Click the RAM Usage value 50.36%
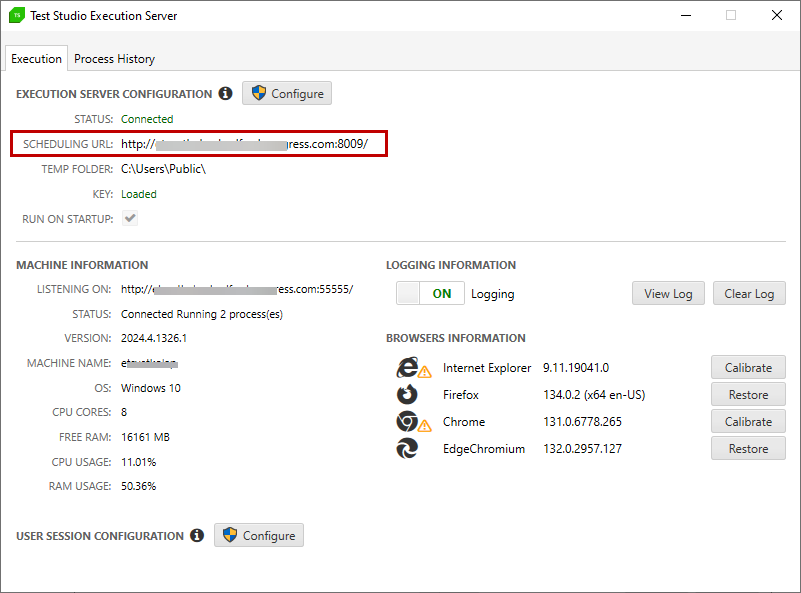 tap(138, 486)
